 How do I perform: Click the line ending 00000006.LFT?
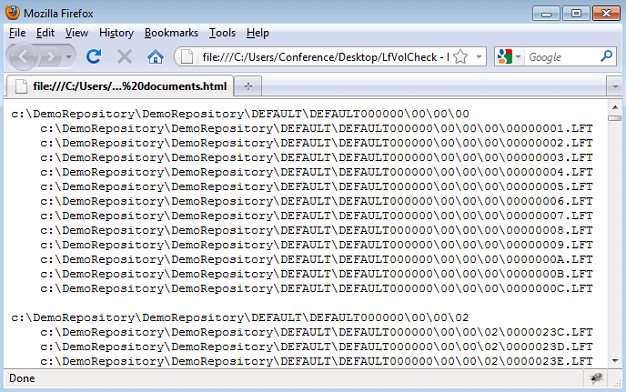pos(317,201)
